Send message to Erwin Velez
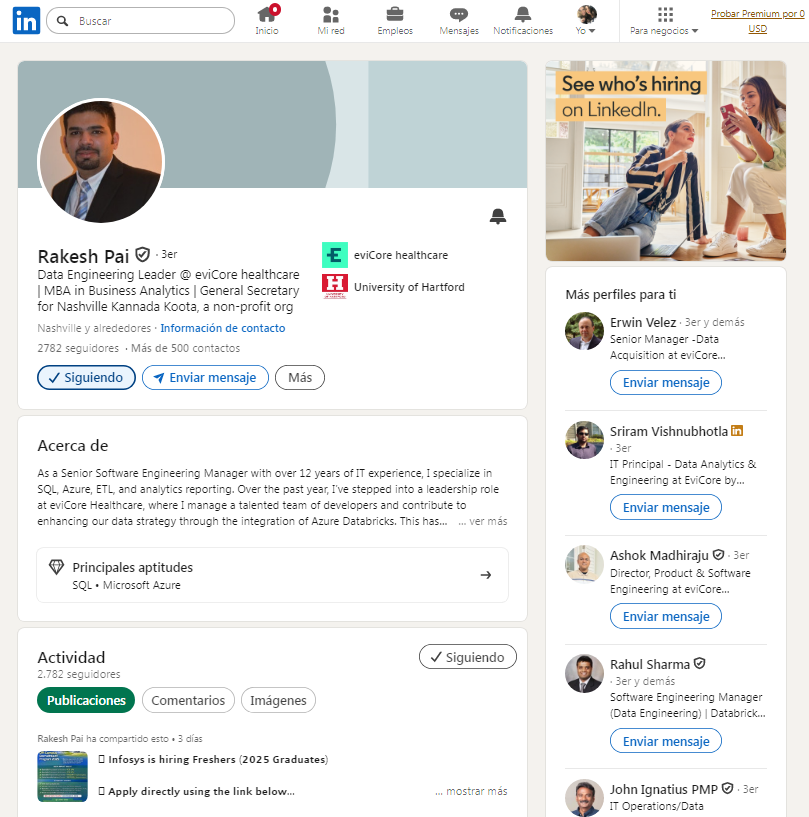This screenshot has height=817, width=809. pos(666,382)
